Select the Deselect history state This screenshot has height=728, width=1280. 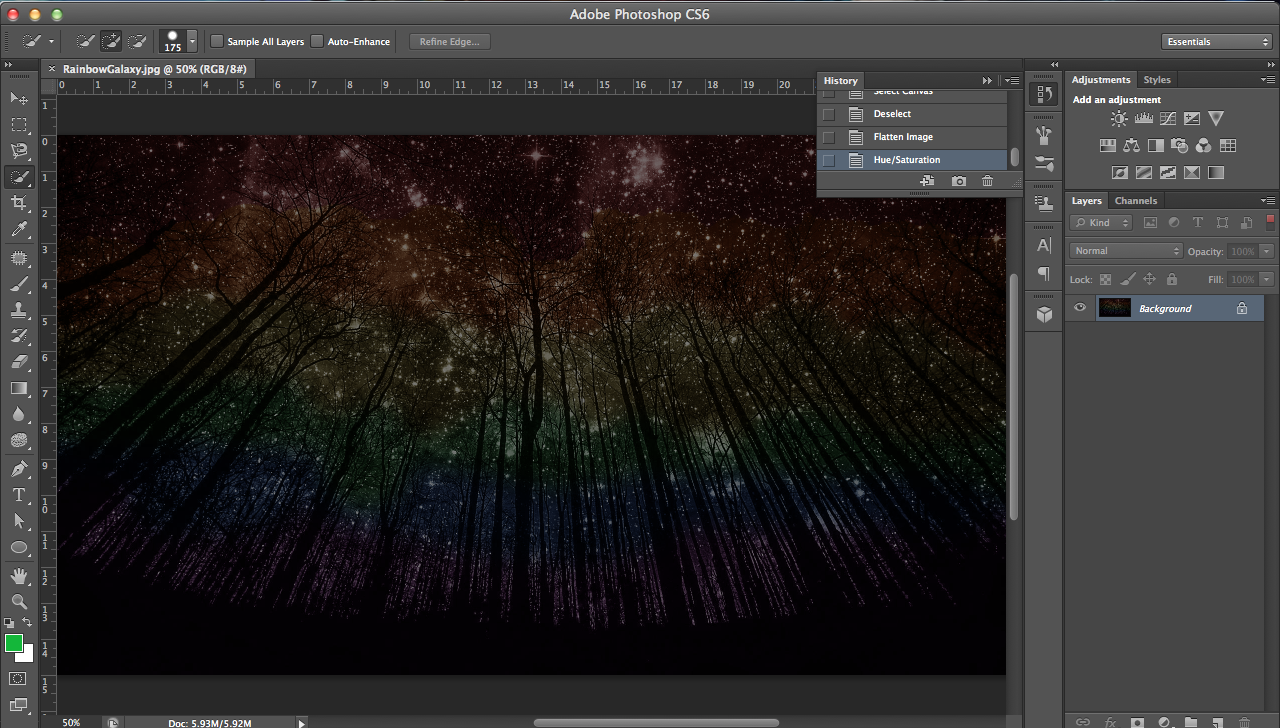912,114
